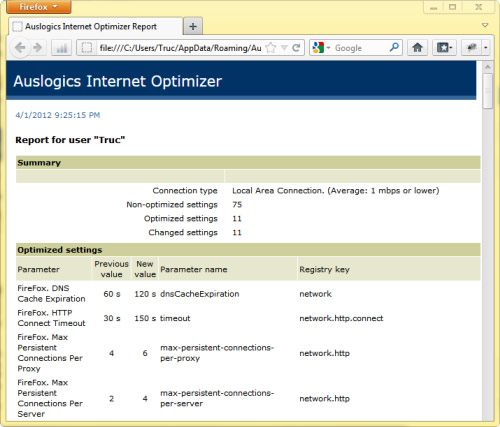Screen dimensions: 500x427
Task: Go forward to the next page
Action: (38, 48)
